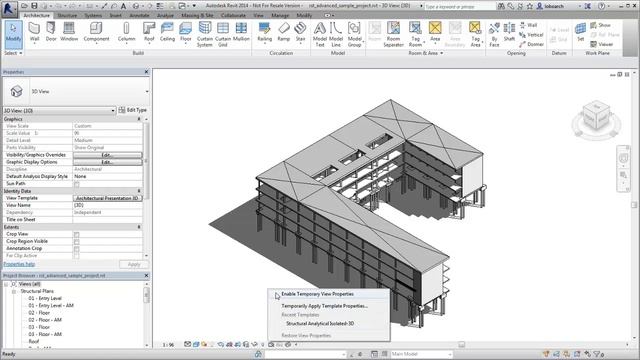The image size is (640, 360).
Task: Collapse the Extents properties section
Action: 139,227
